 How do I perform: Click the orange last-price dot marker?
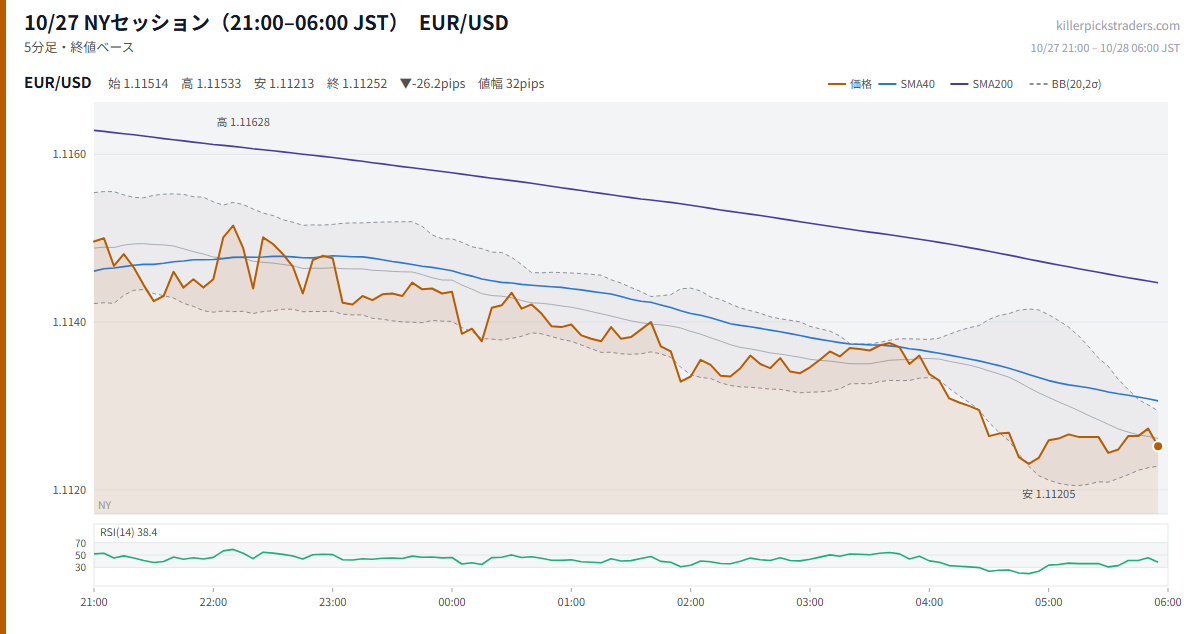[x=1158, y=446]
